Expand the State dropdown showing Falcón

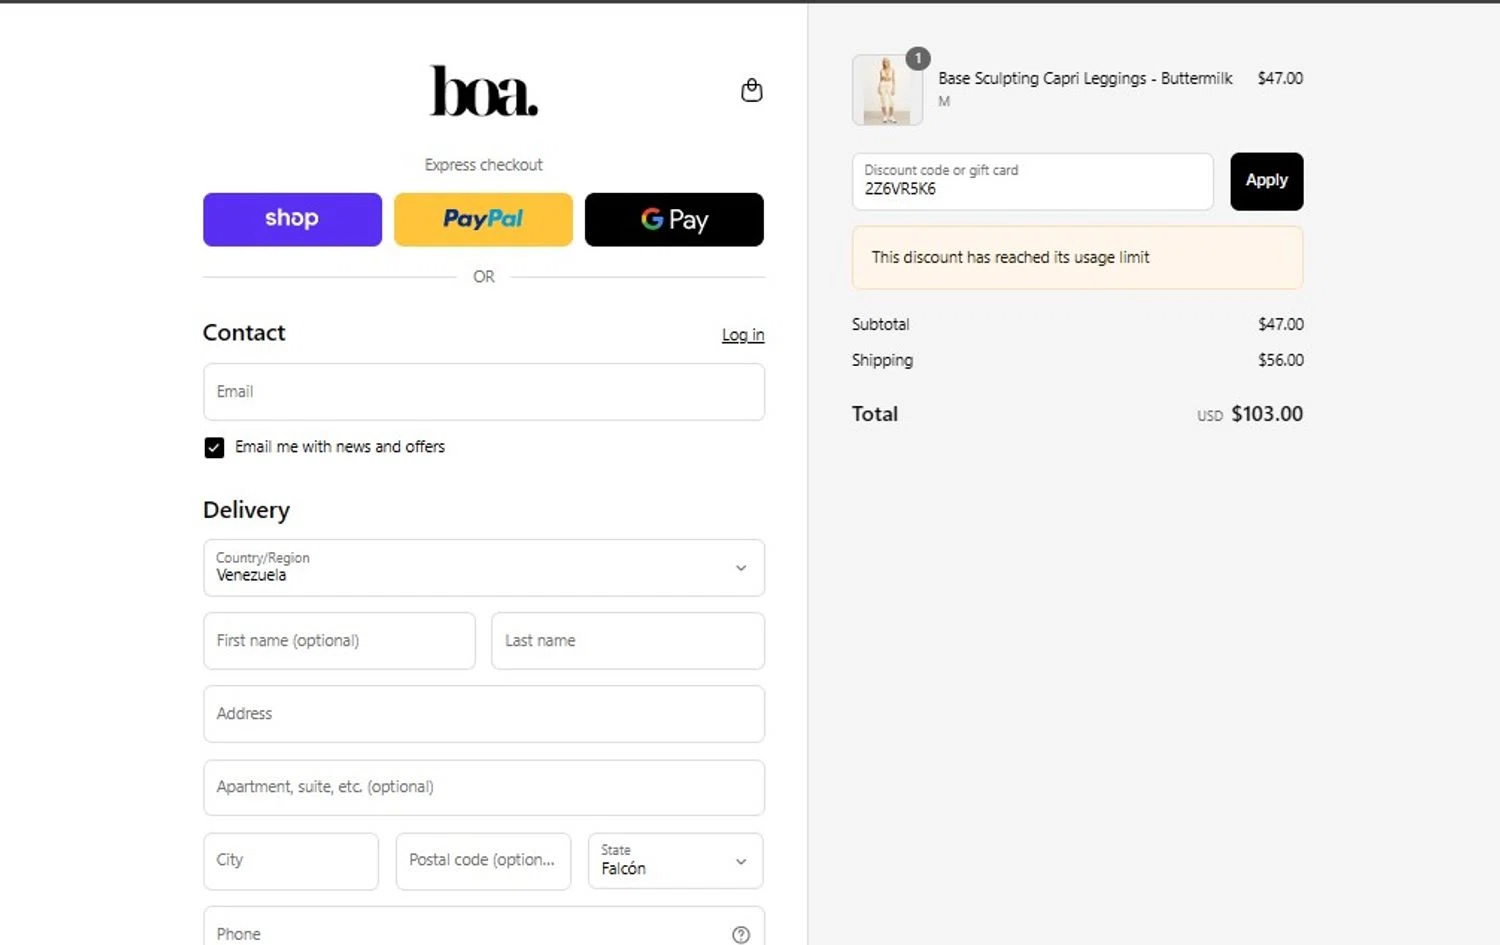[x=676, y=861]
